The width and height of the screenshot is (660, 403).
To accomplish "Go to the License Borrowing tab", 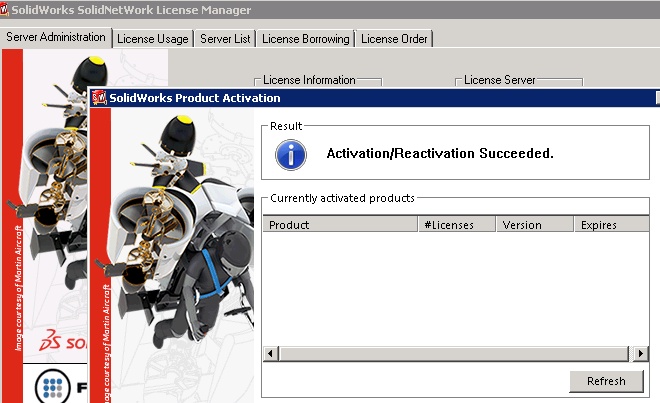I will pyautogui.click(x=306, y=39).
